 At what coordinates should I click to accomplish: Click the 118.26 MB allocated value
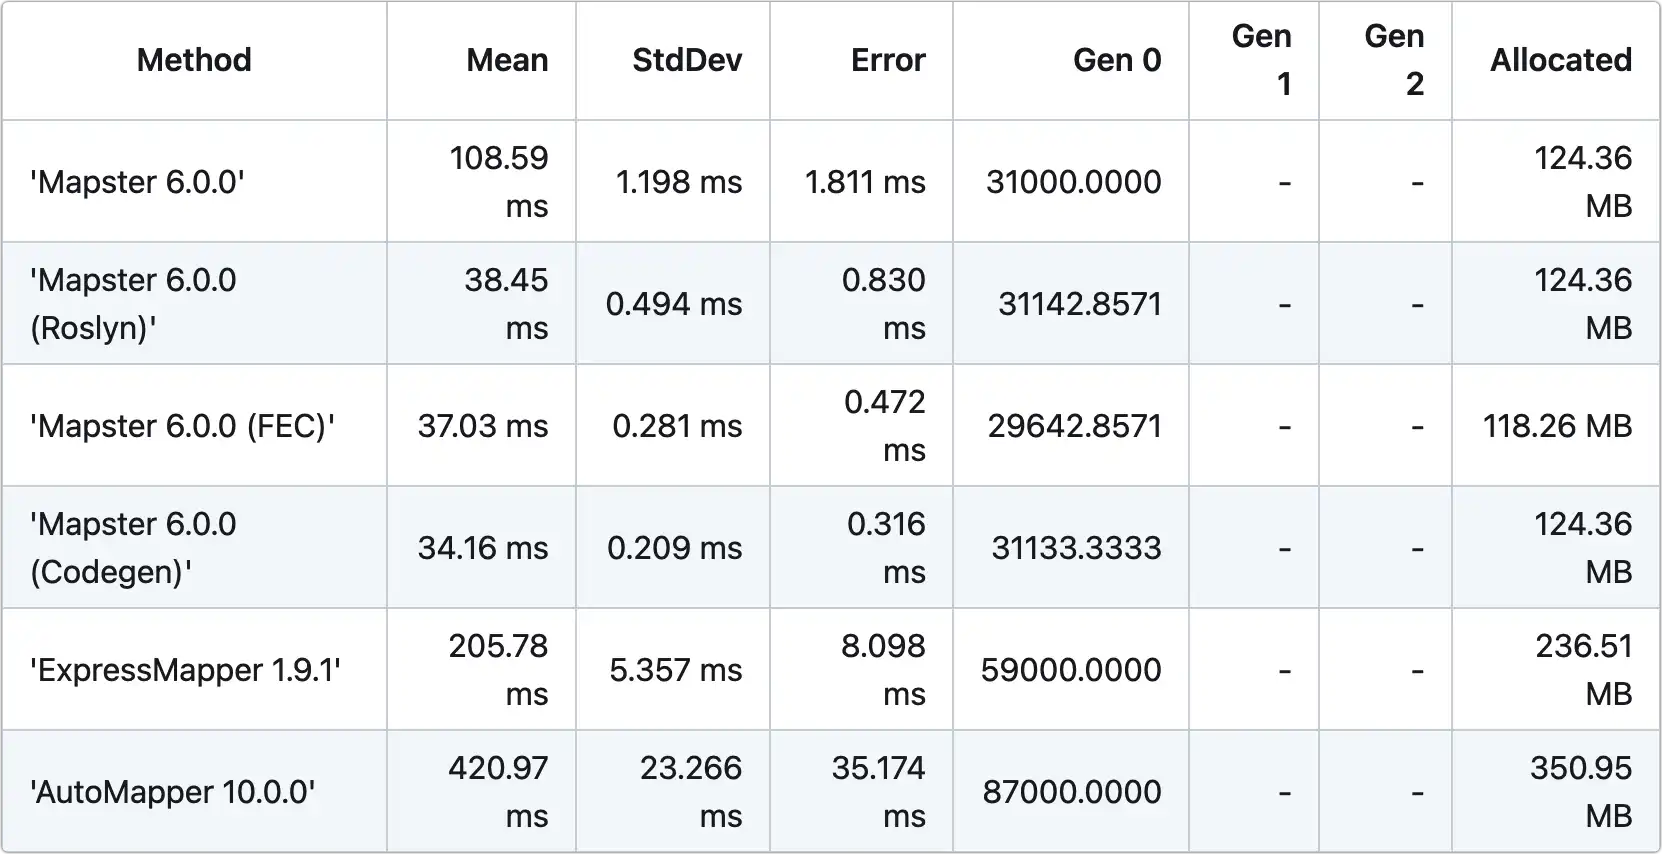pyautogui.click(x=1557, y=426)
